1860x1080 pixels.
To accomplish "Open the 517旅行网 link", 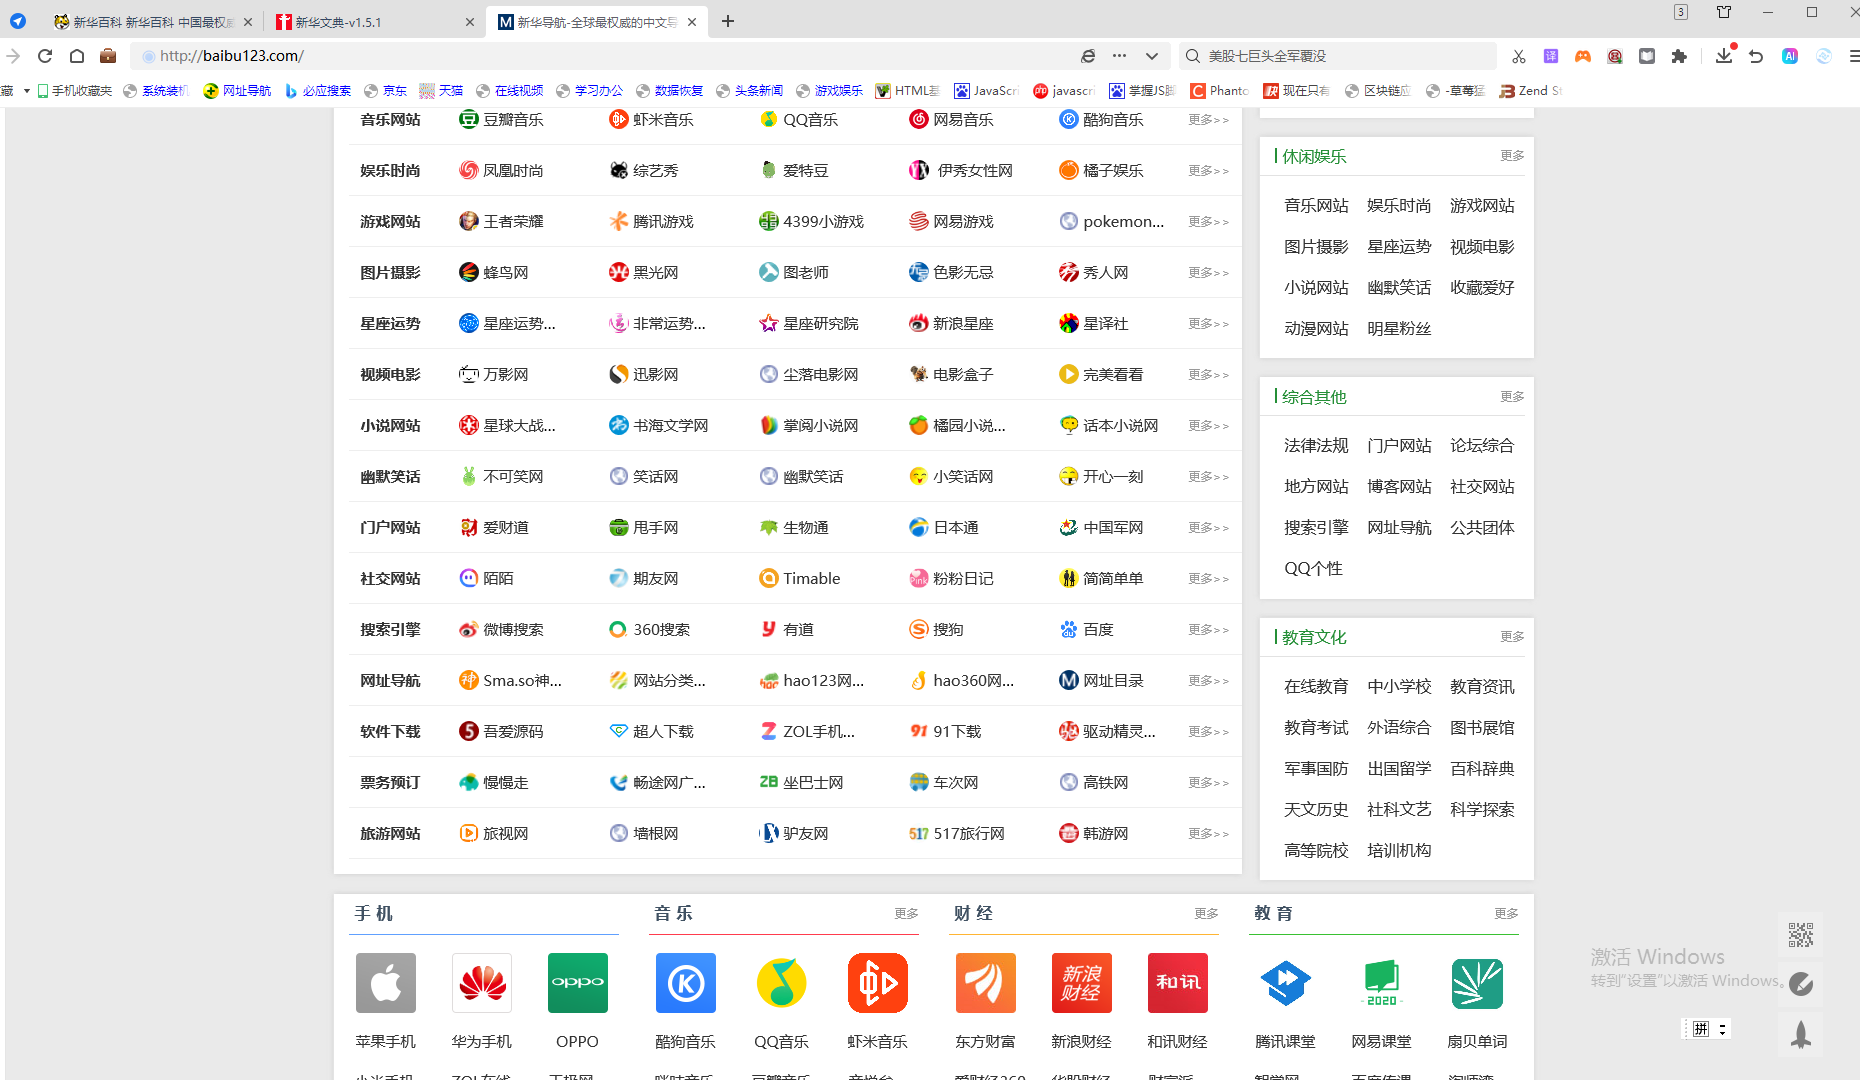I will click(x=957, y=834).
